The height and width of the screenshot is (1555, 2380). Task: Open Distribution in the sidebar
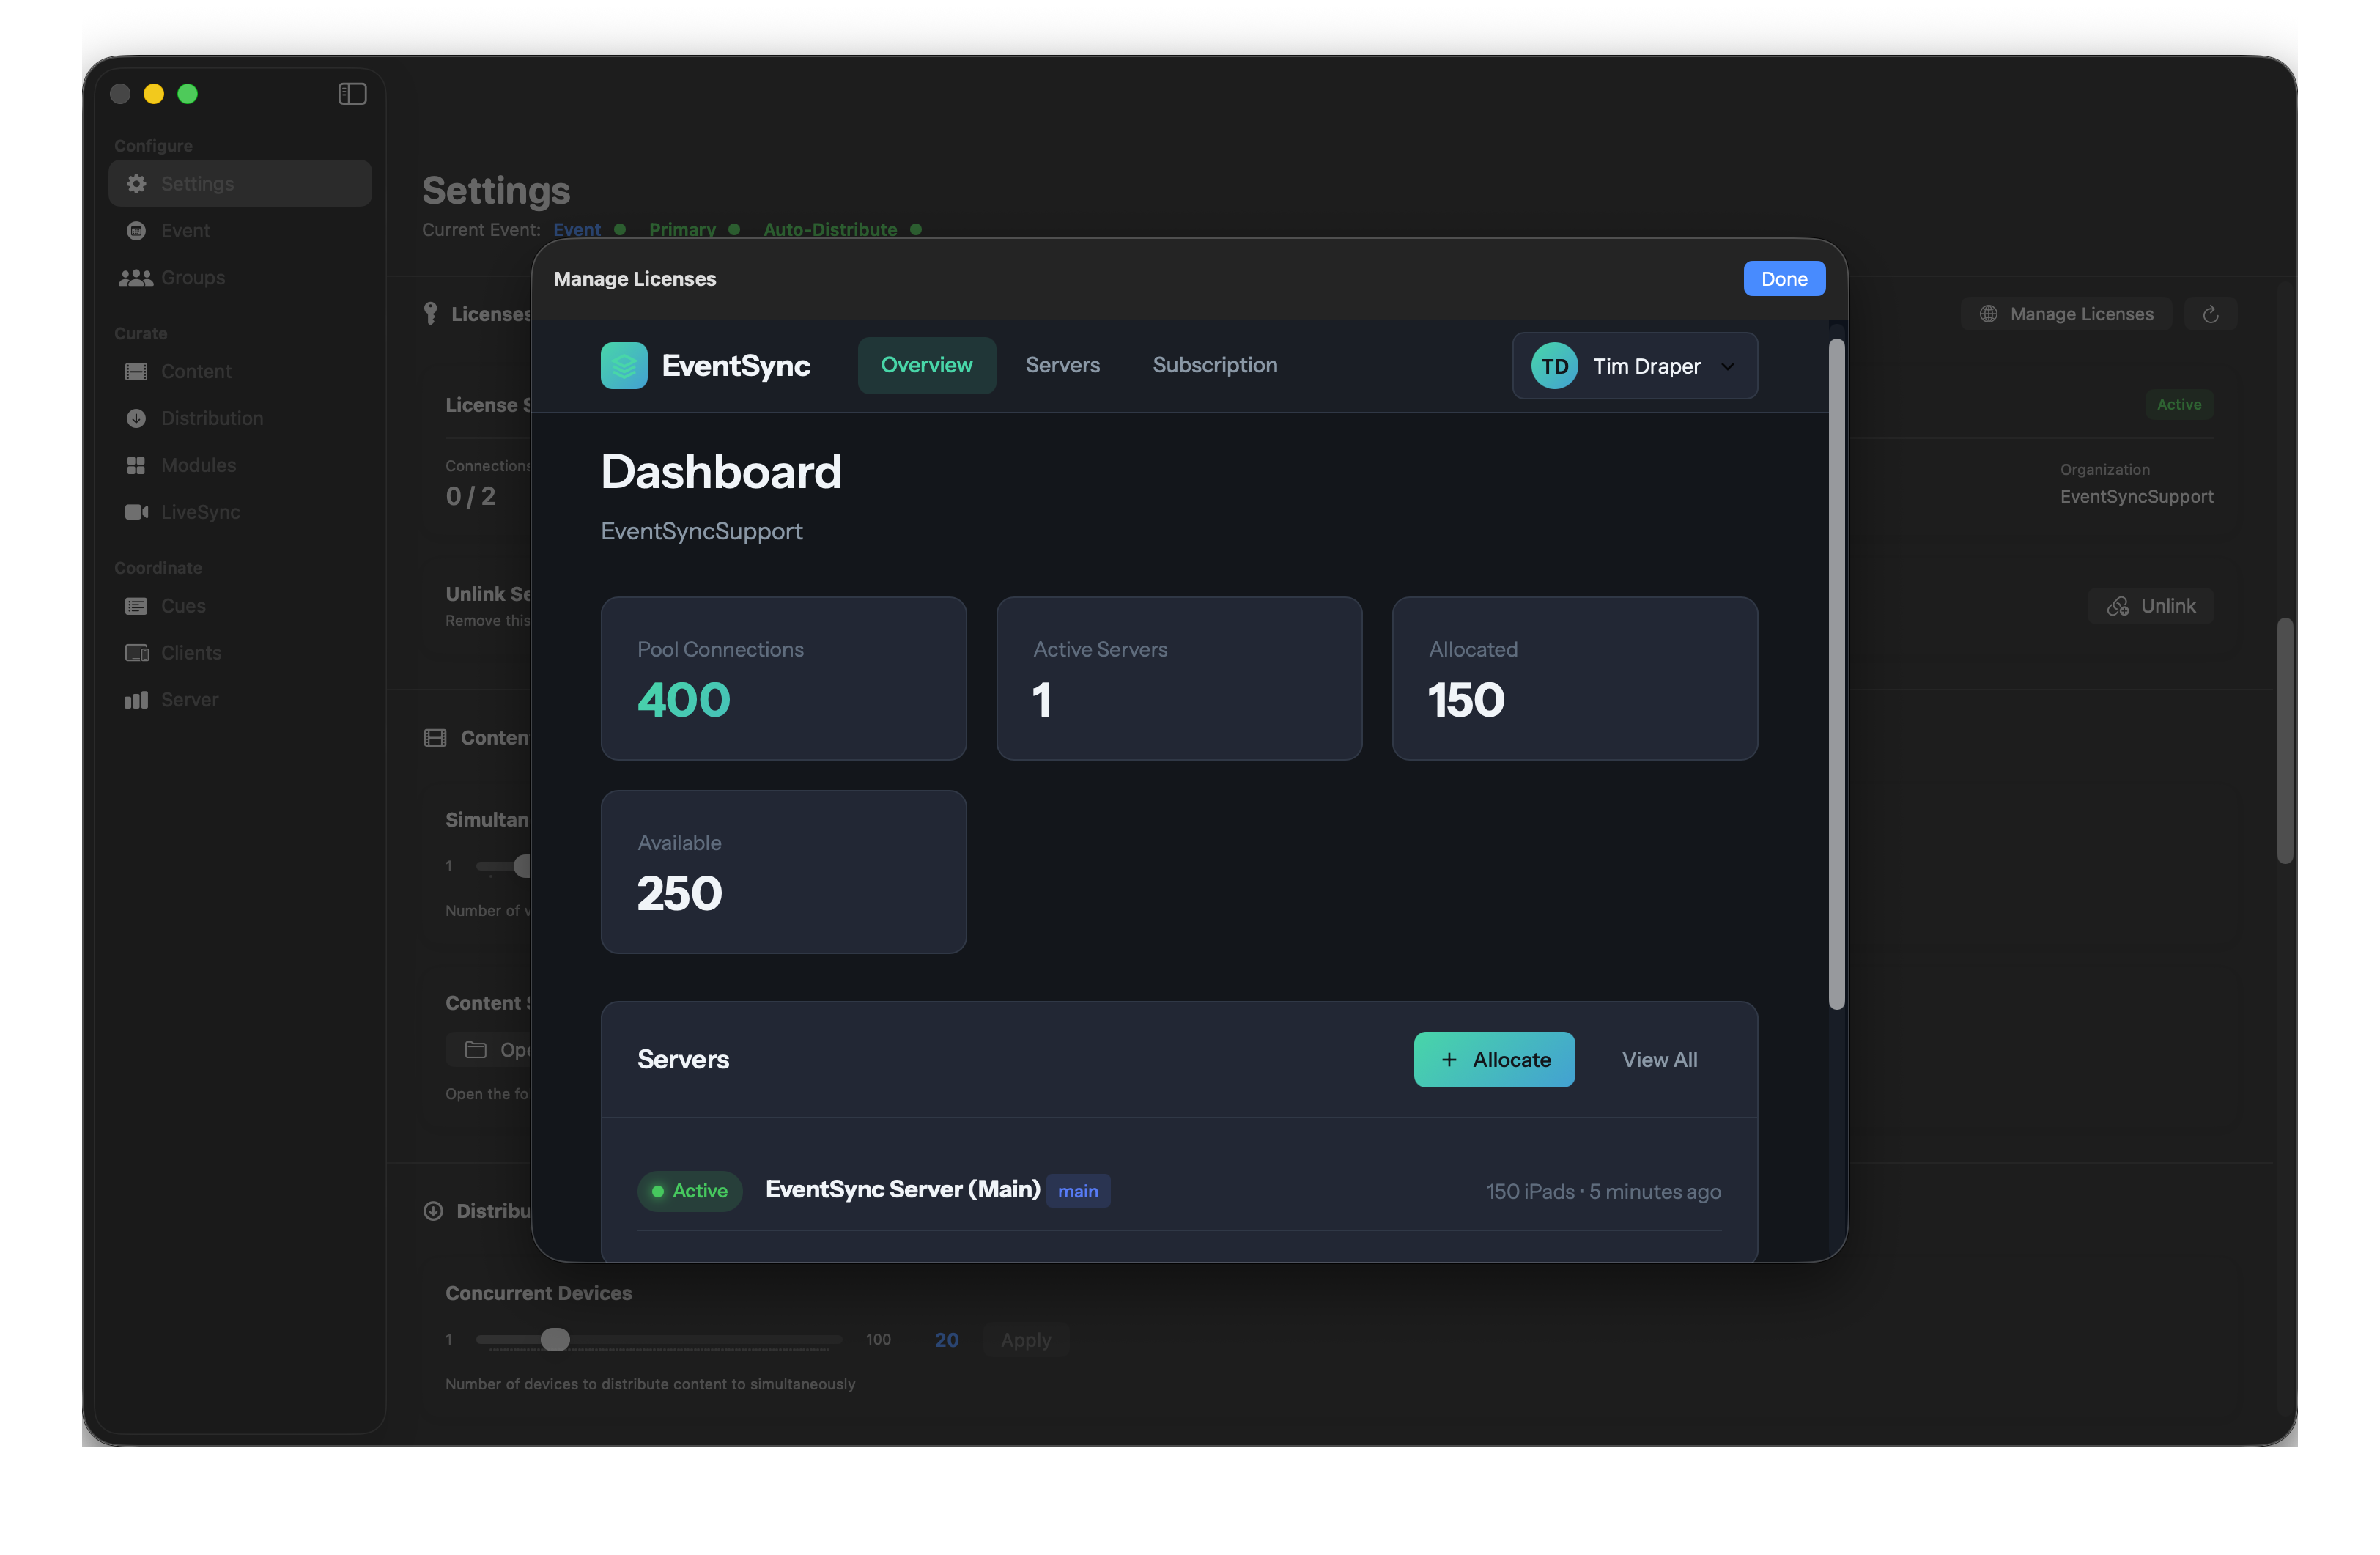coord(240,419)
